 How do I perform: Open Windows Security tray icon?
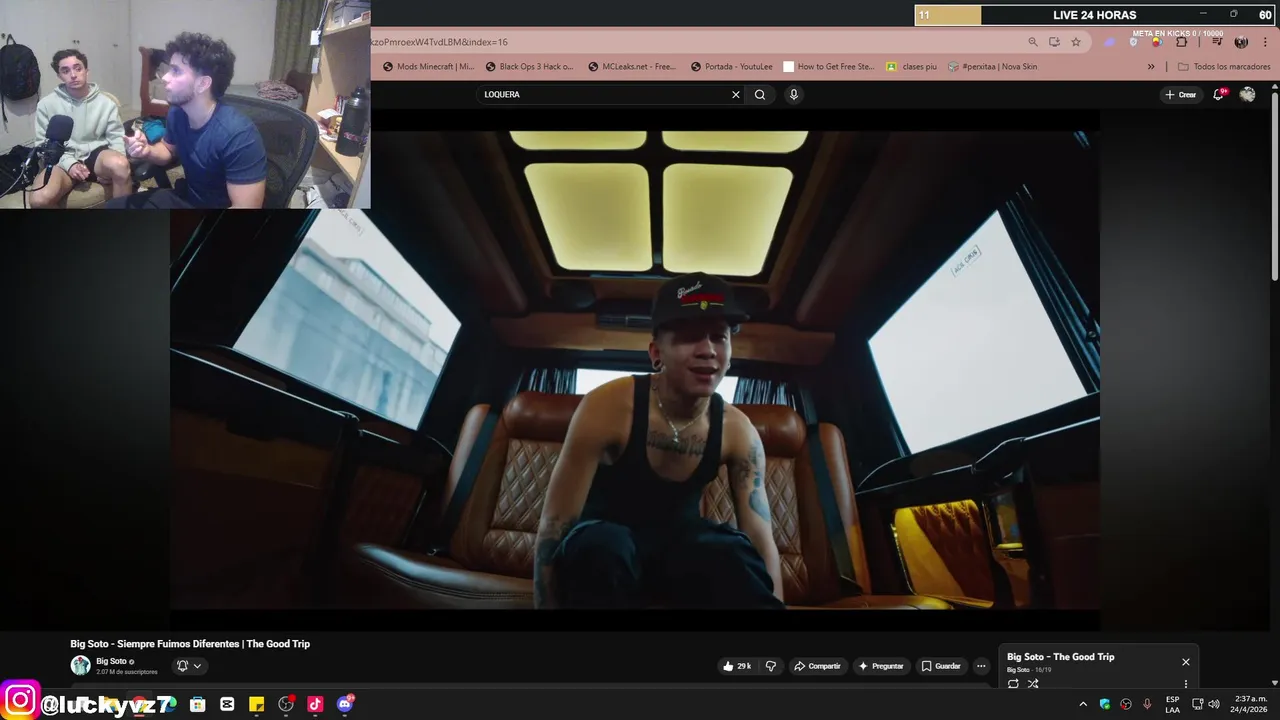(1105, 704)
